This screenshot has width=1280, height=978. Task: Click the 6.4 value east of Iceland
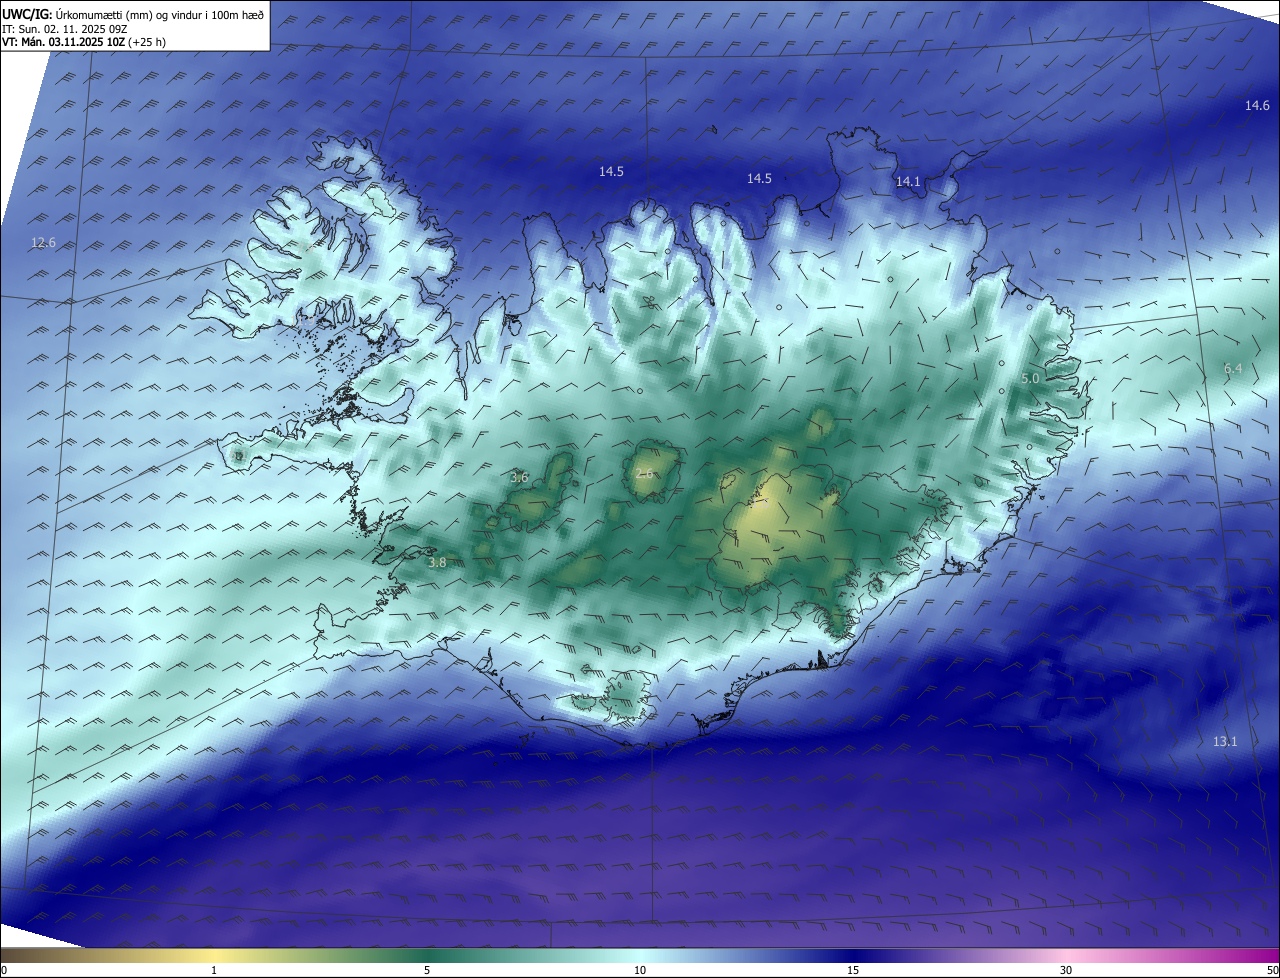pos(1233,369)
